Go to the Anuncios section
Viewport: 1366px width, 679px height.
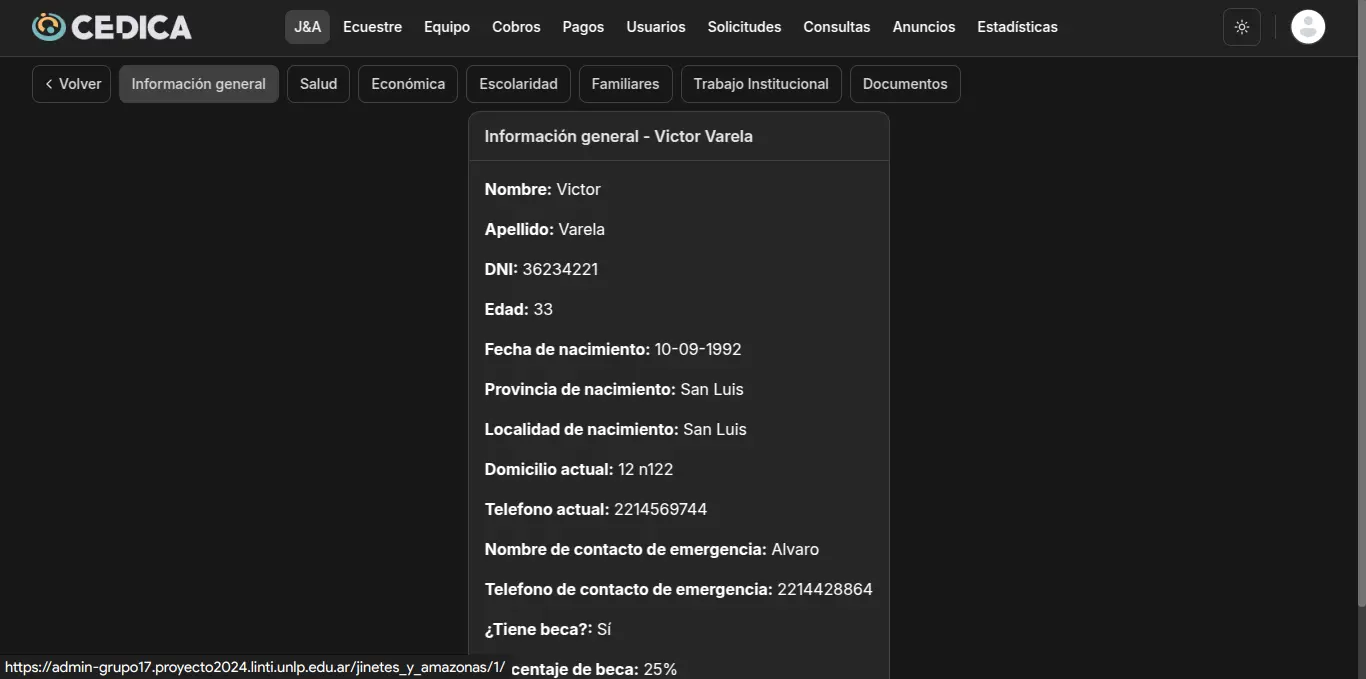tap(924, 27)
